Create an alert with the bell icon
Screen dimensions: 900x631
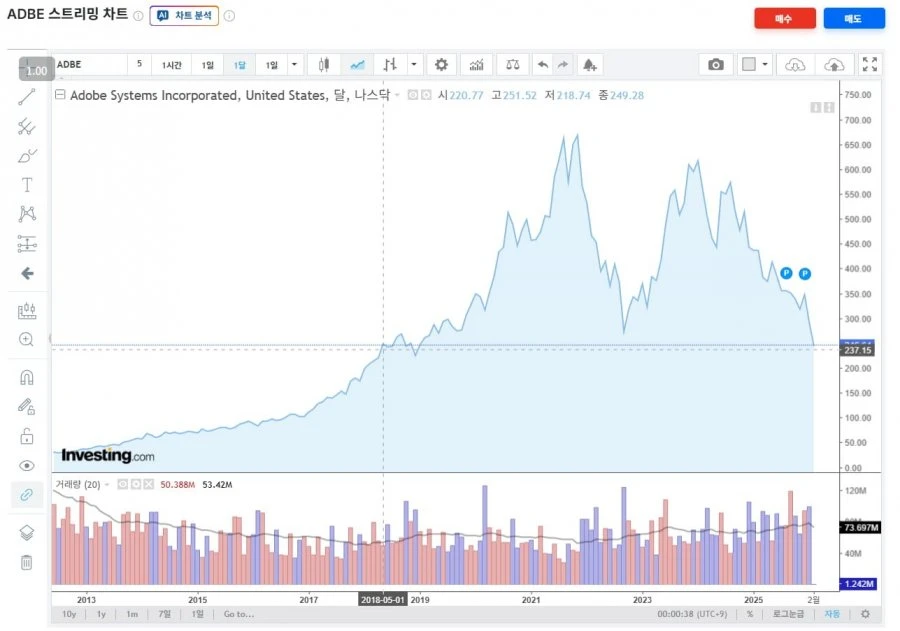point(589,64)
